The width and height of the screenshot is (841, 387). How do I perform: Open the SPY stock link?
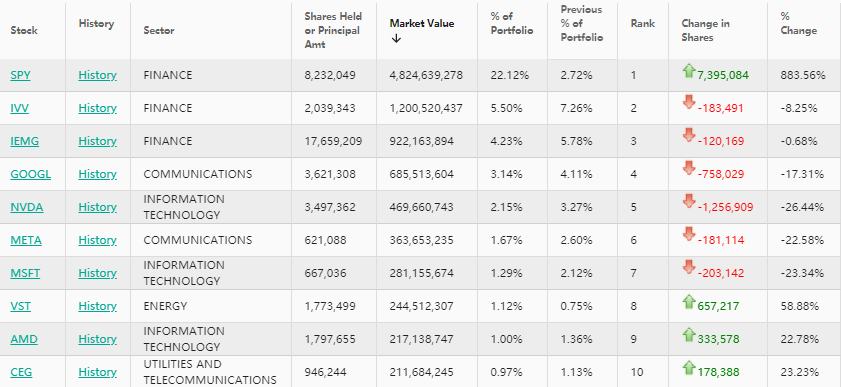click(x=20, y=75)
